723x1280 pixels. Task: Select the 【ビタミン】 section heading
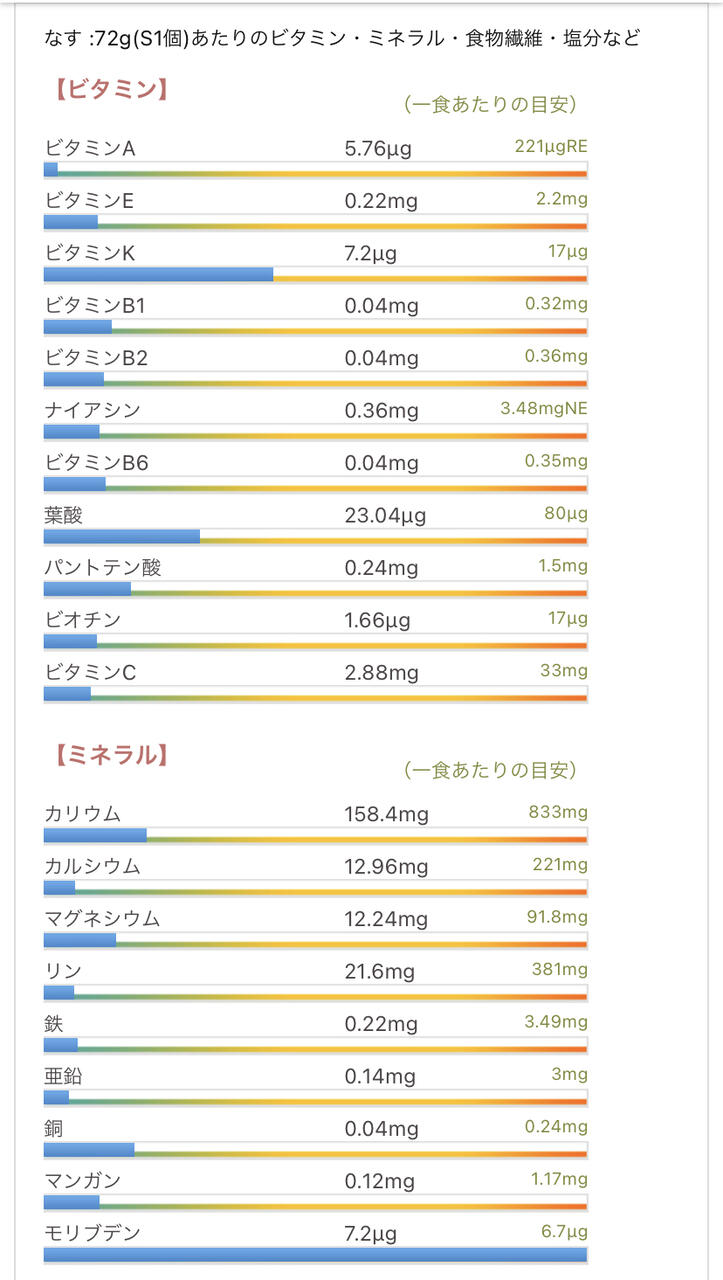(x=109, y=89)
